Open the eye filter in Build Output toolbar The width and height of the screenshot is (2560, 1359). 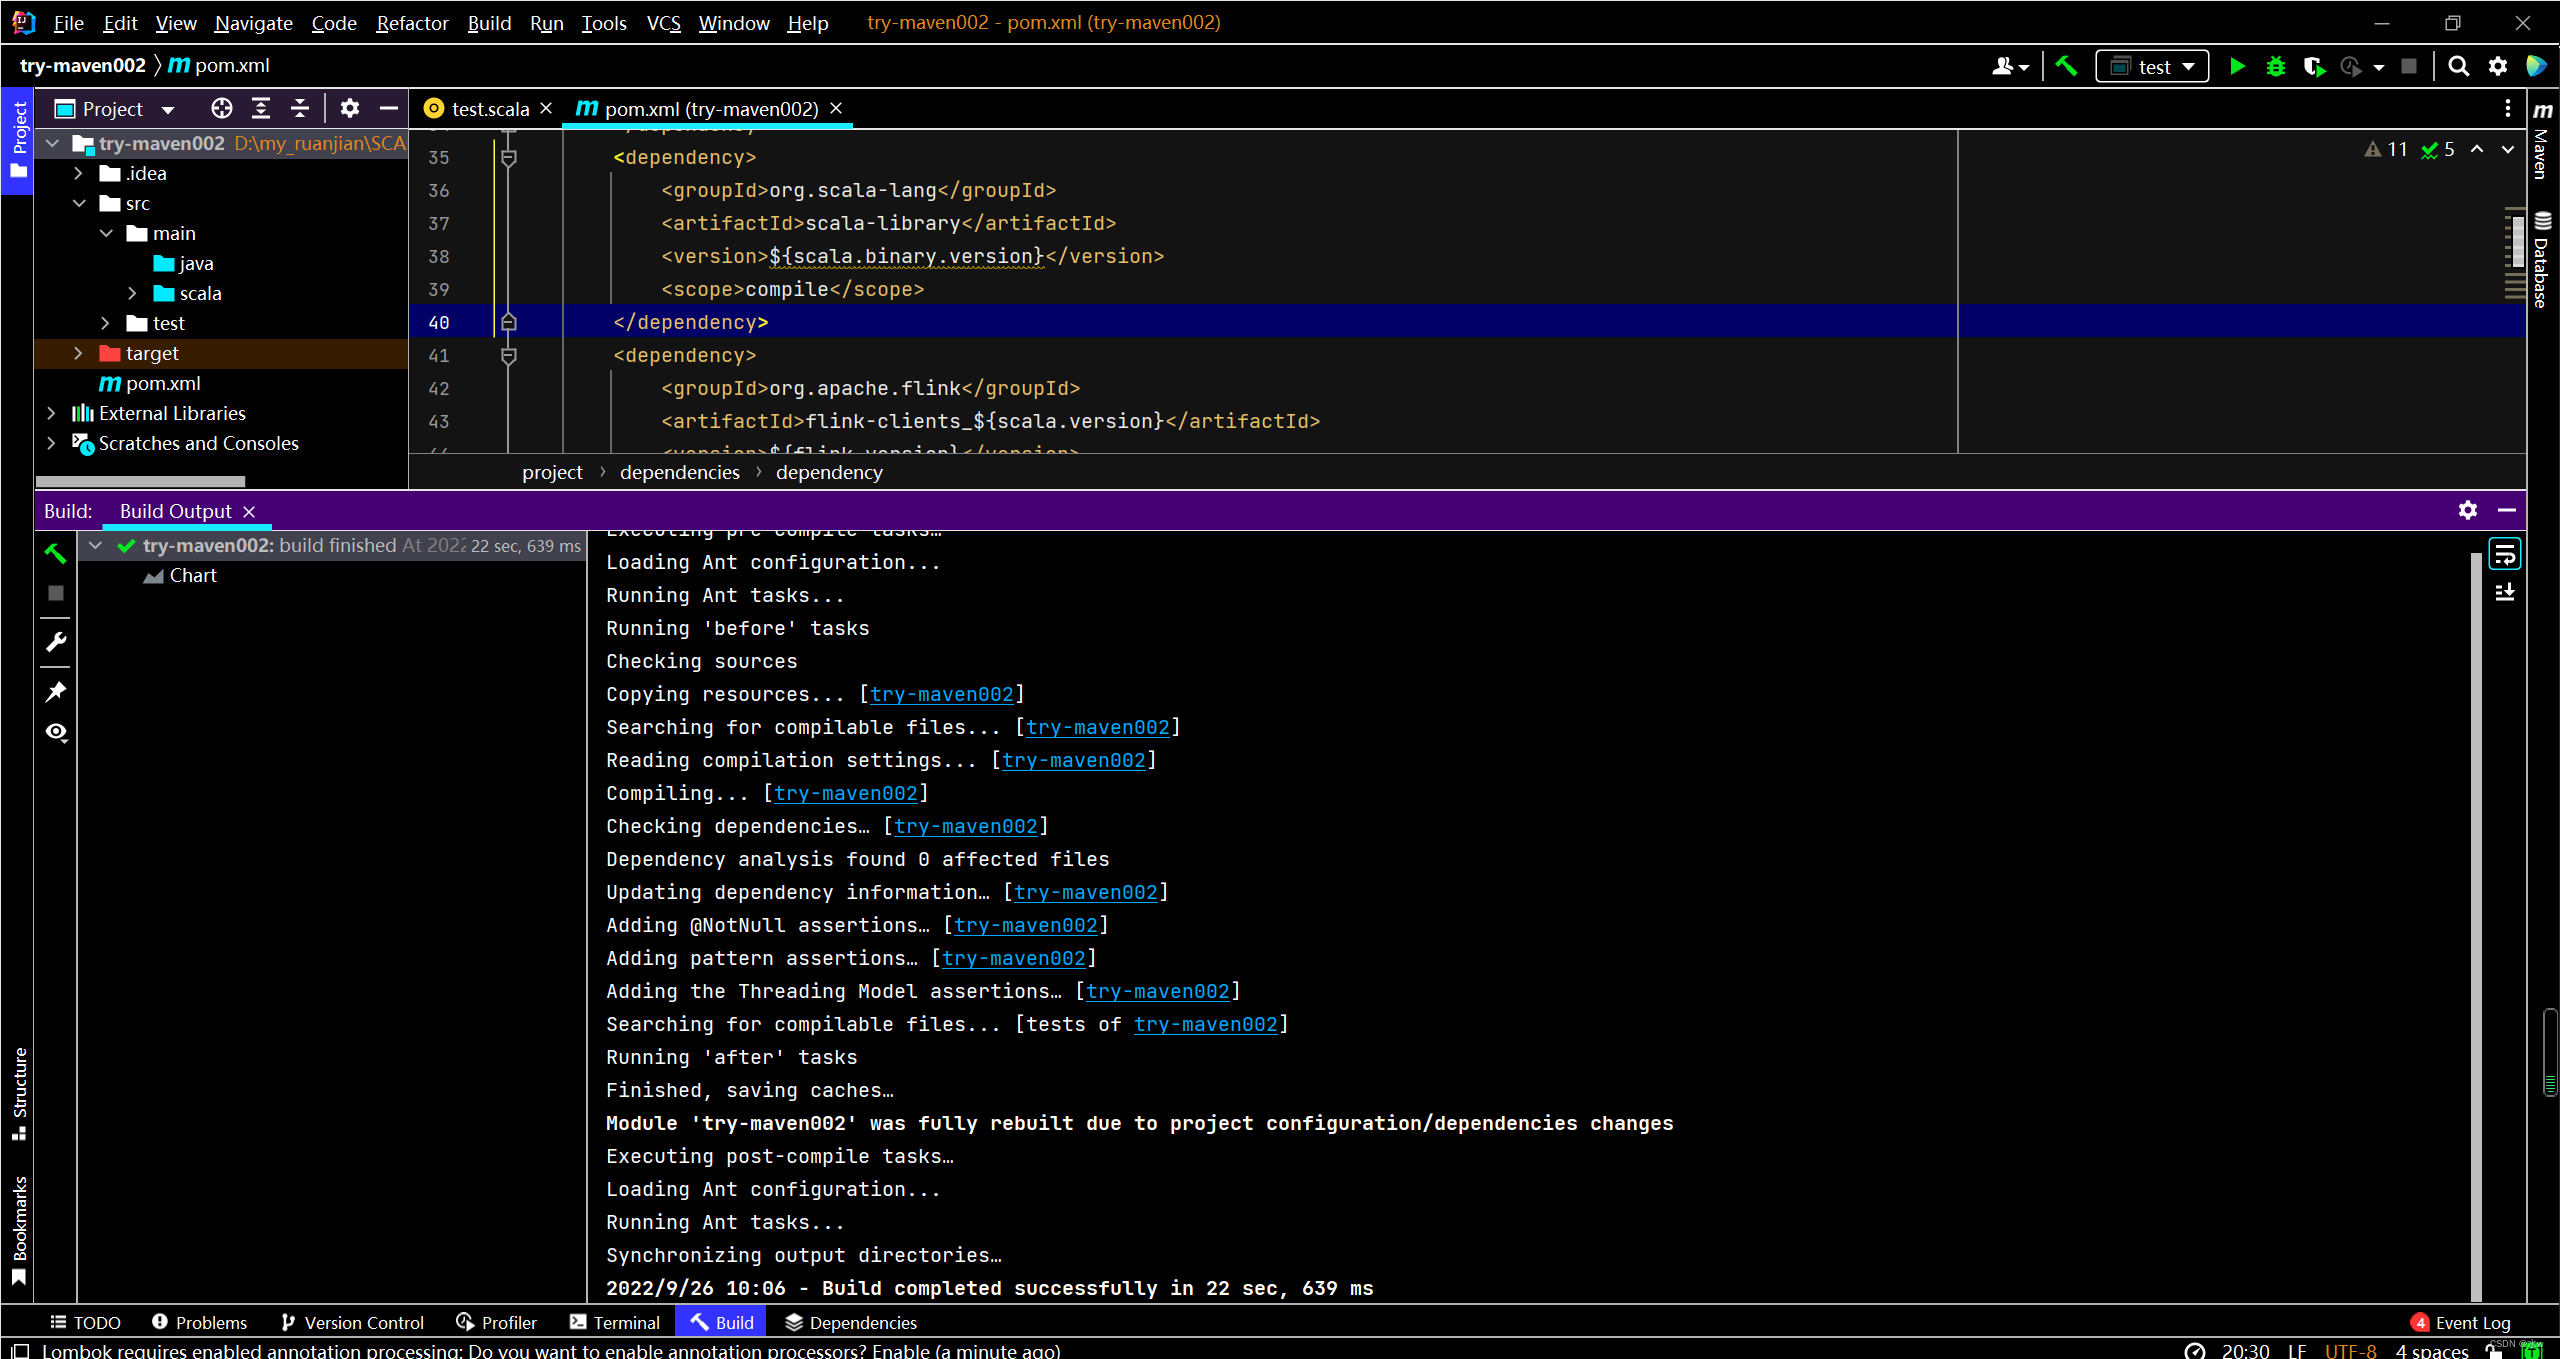(56, 732)
